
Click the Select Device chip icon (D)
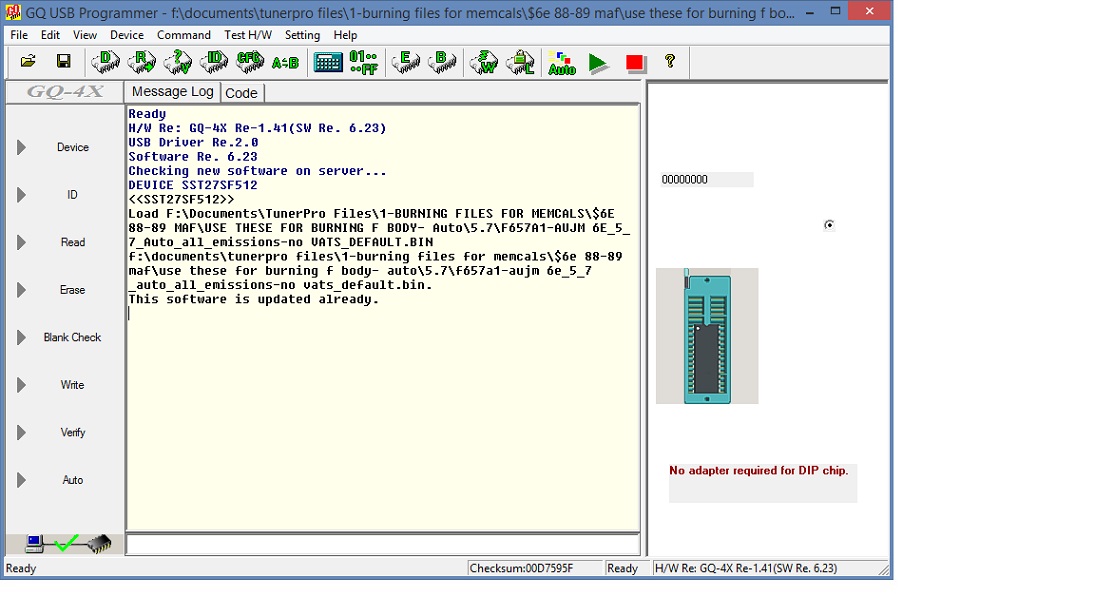(105, 61)
